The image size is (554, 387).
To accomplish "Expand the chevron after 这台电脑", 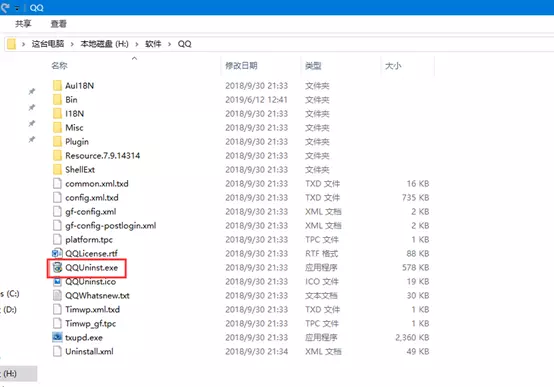I will [72, 44].
